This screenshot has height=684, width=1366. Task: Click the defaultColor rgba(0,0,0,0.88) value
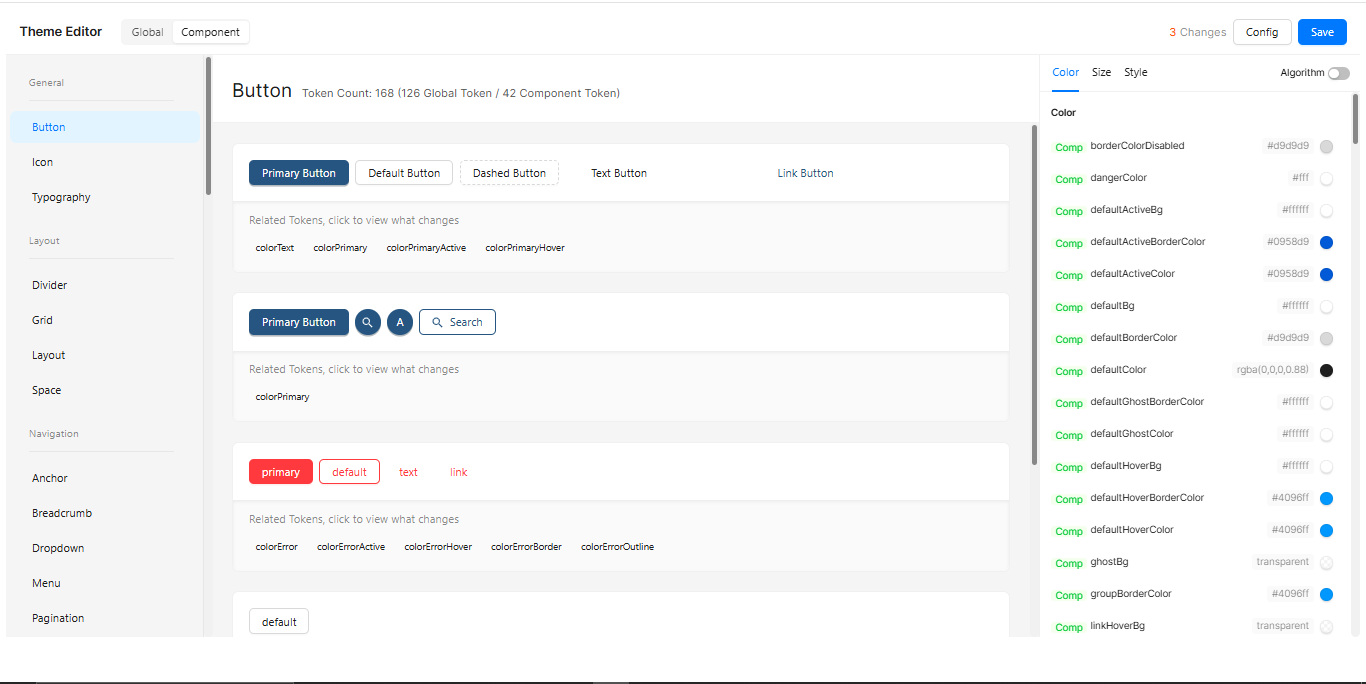click(1273, 370)
